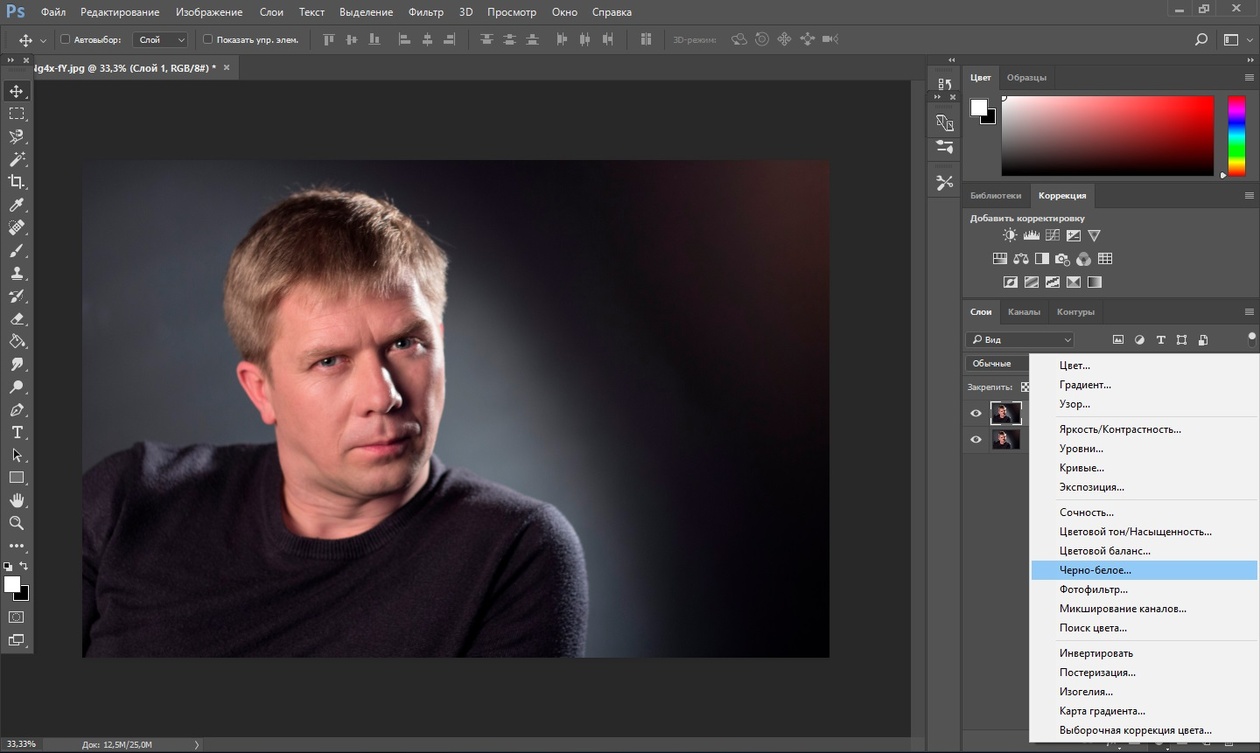Select the Crop tool
This screenshot has height=753, width=1260.
point(17,182)
